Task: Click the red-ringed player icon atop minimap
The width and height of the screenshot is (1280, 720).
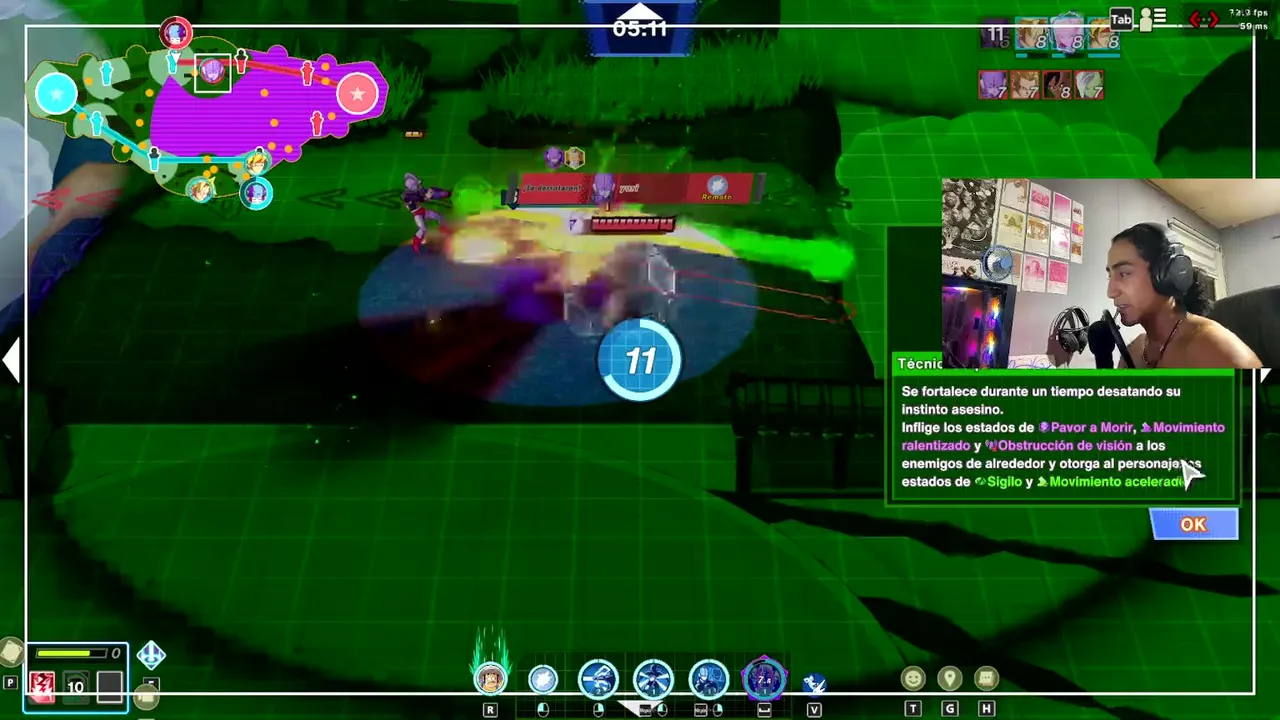Action: [176, 33]
